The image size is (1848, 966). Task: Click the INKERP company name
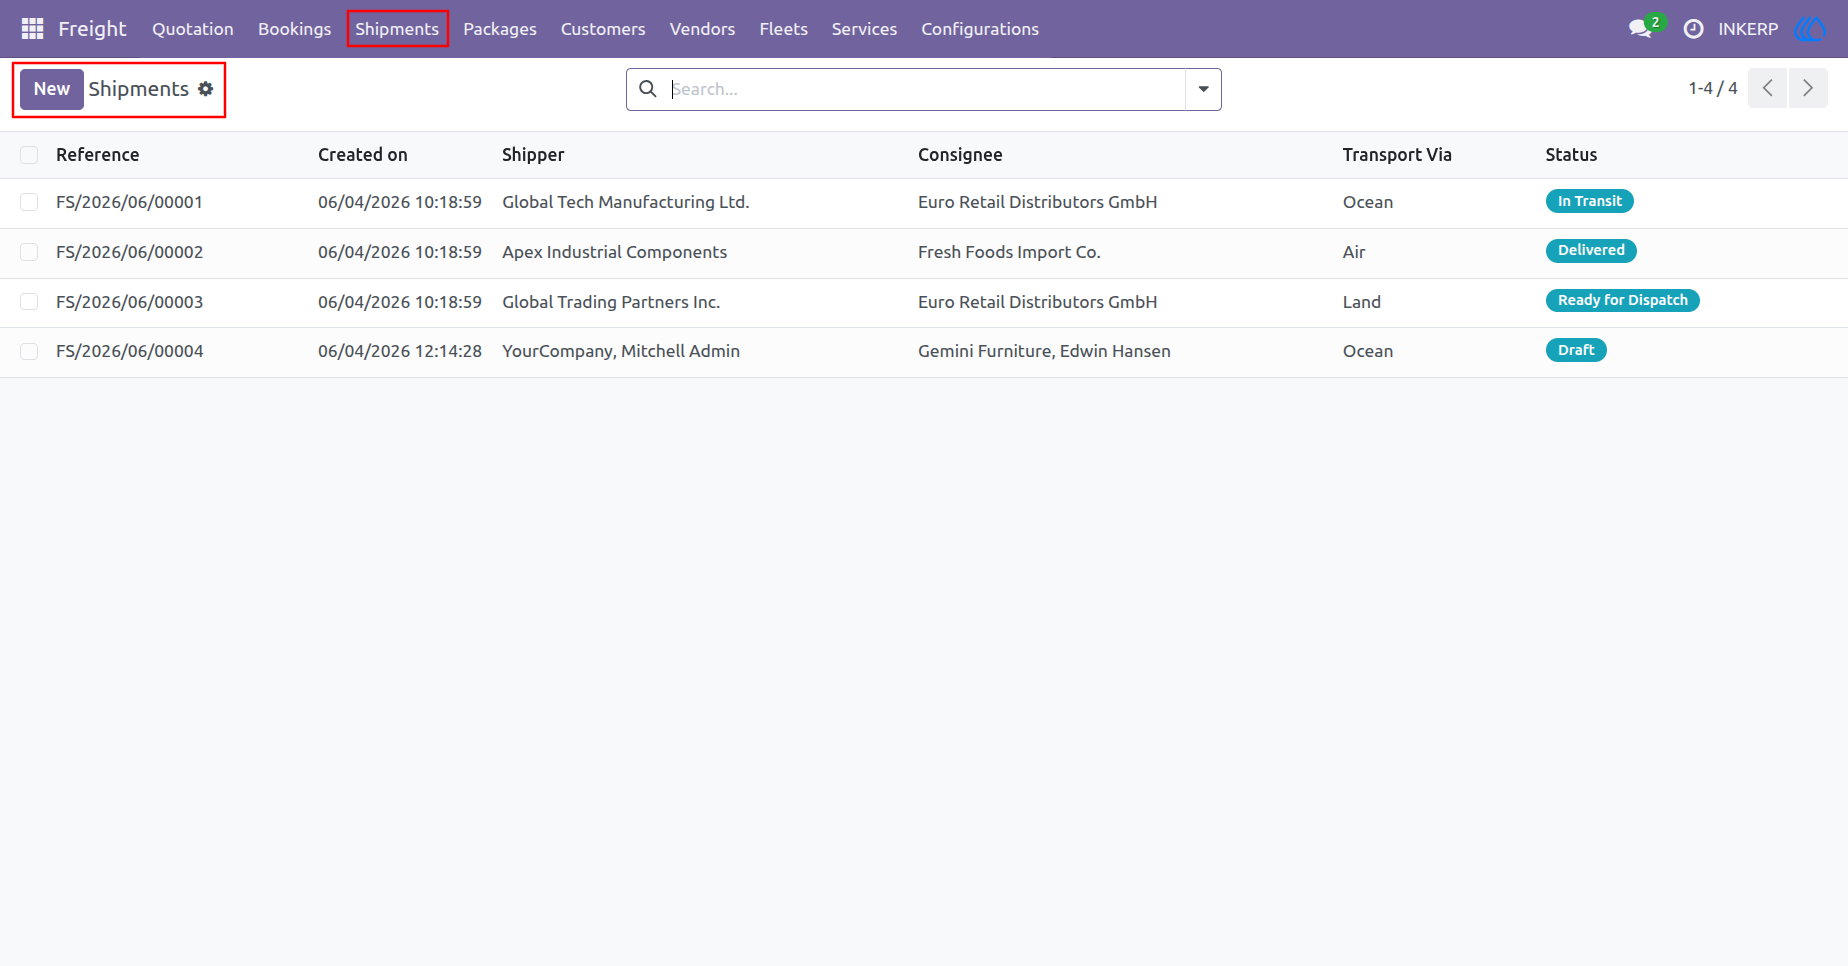click(x=1748, y=29)
